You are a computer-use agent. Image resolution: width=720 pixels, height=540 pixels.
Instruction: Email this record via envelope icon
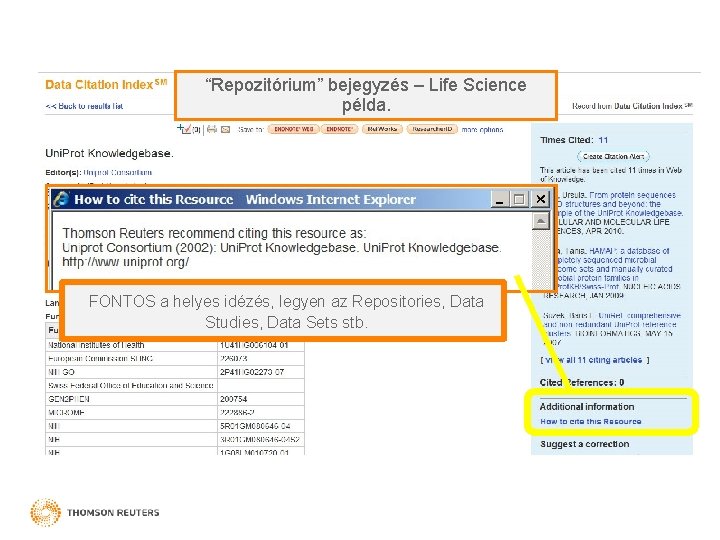225,129
